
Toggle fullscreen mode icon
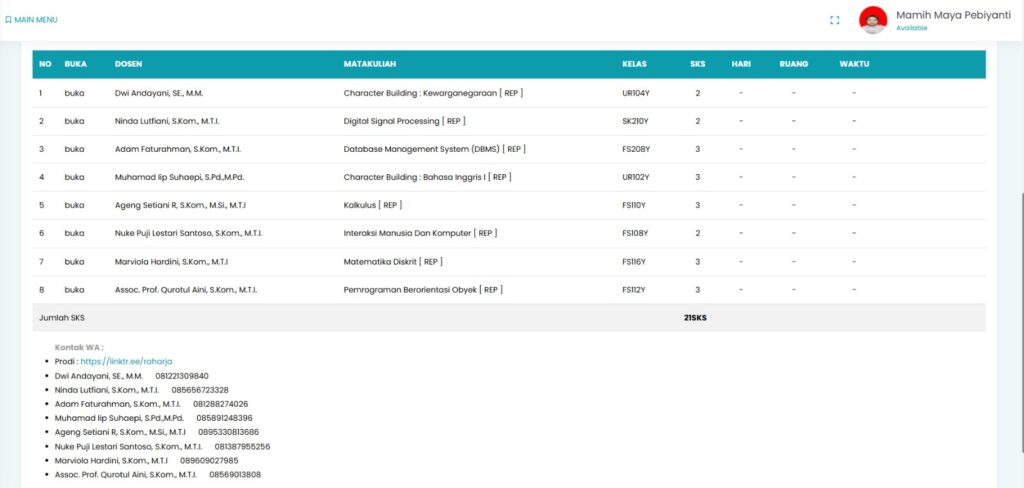(834, 20)
